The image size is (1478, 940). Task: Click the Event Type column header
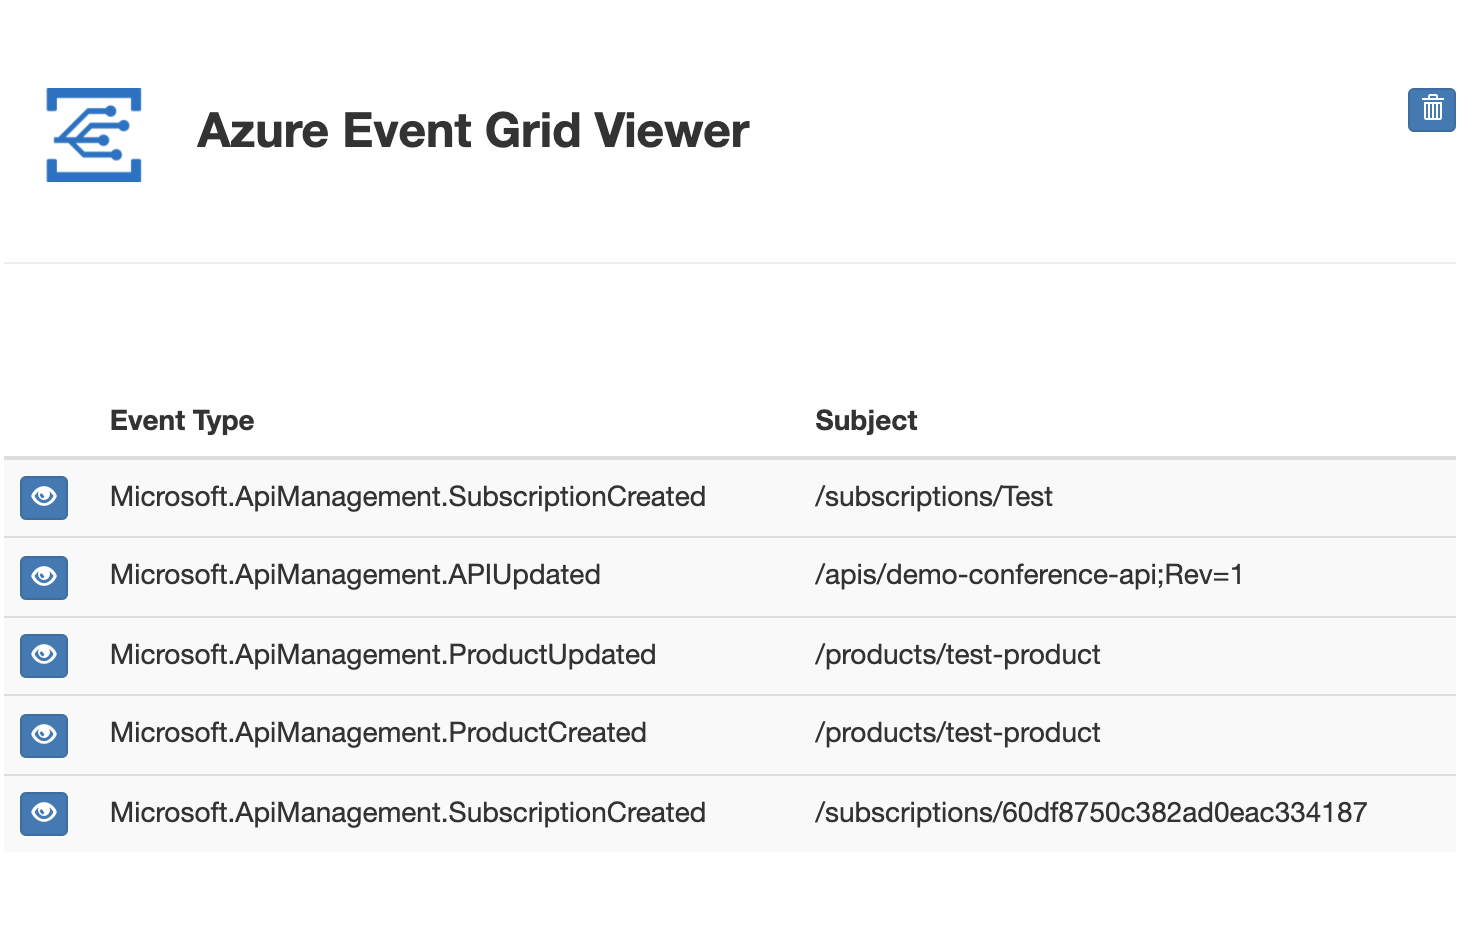pos(182,421)
